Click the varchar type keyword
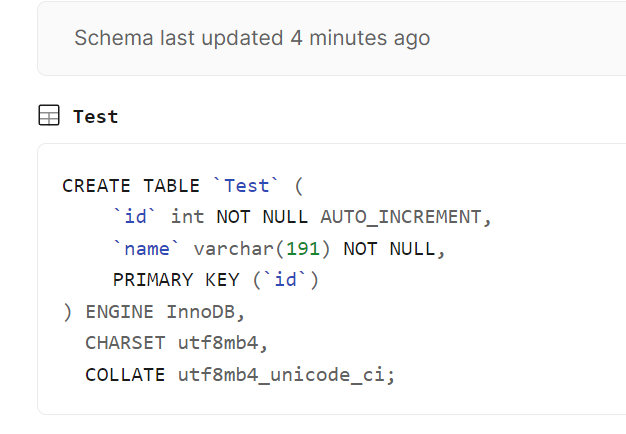Viewport: 626px width, 434px height. (234, 249)
